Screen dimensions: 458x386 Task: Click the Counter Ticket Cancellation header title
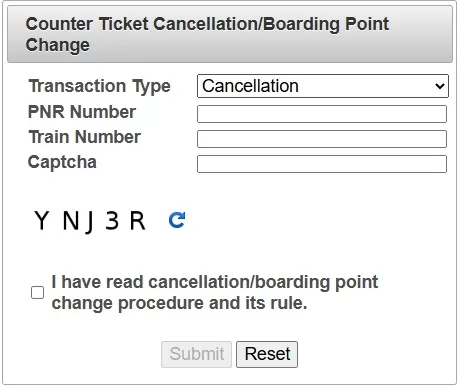pyautogui.click(x=207, y=34)
